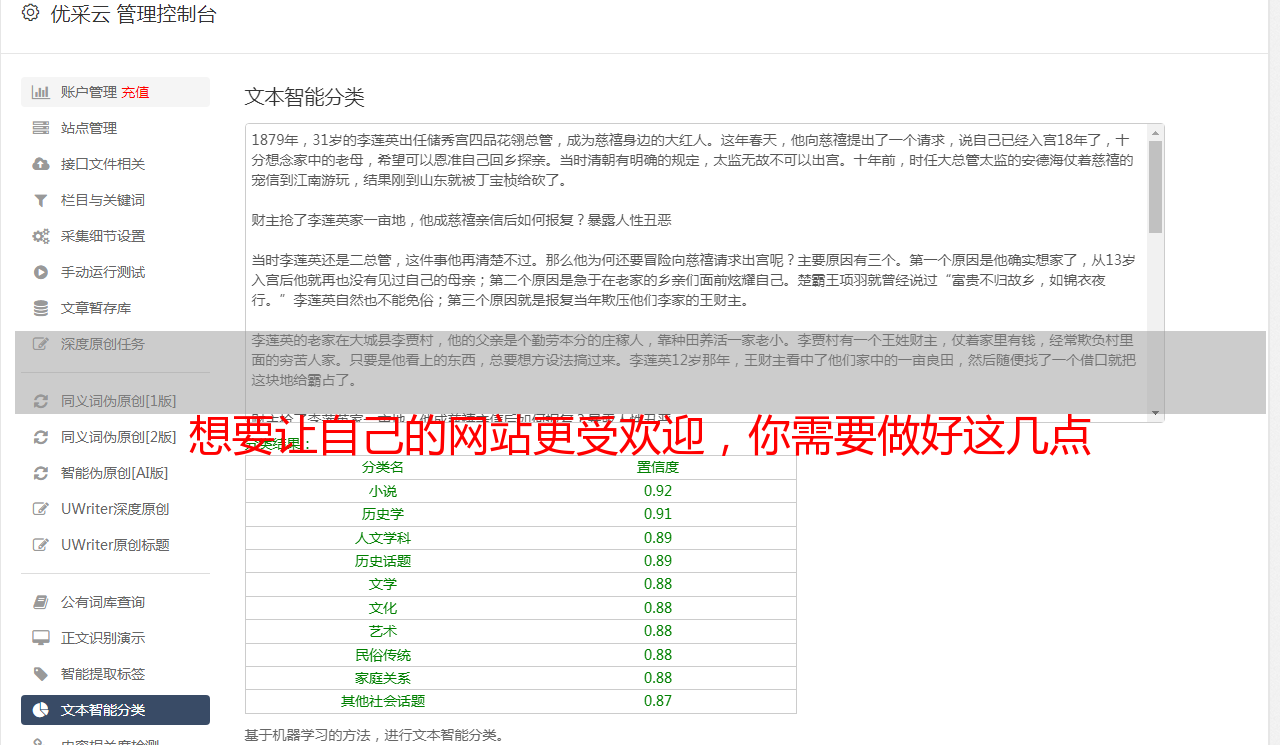Image resolution: width=1280 pixels, height=745 pixels.
Task: Click the database icon for 文章暂存库
Action: [x=41, y=308]
